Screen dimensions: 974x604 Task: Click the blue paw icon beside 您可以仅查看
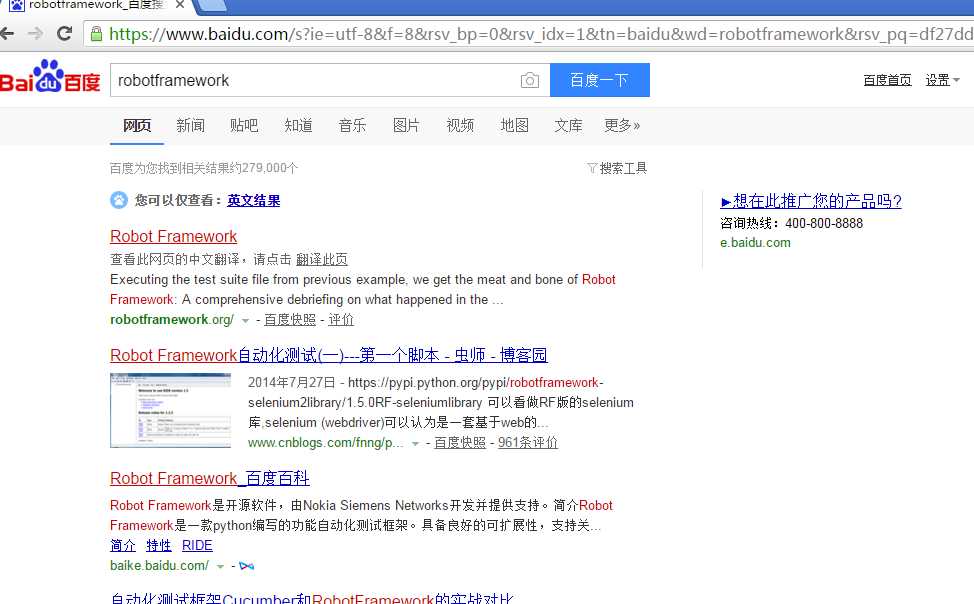pyautogui.click(x=119, y=200)
